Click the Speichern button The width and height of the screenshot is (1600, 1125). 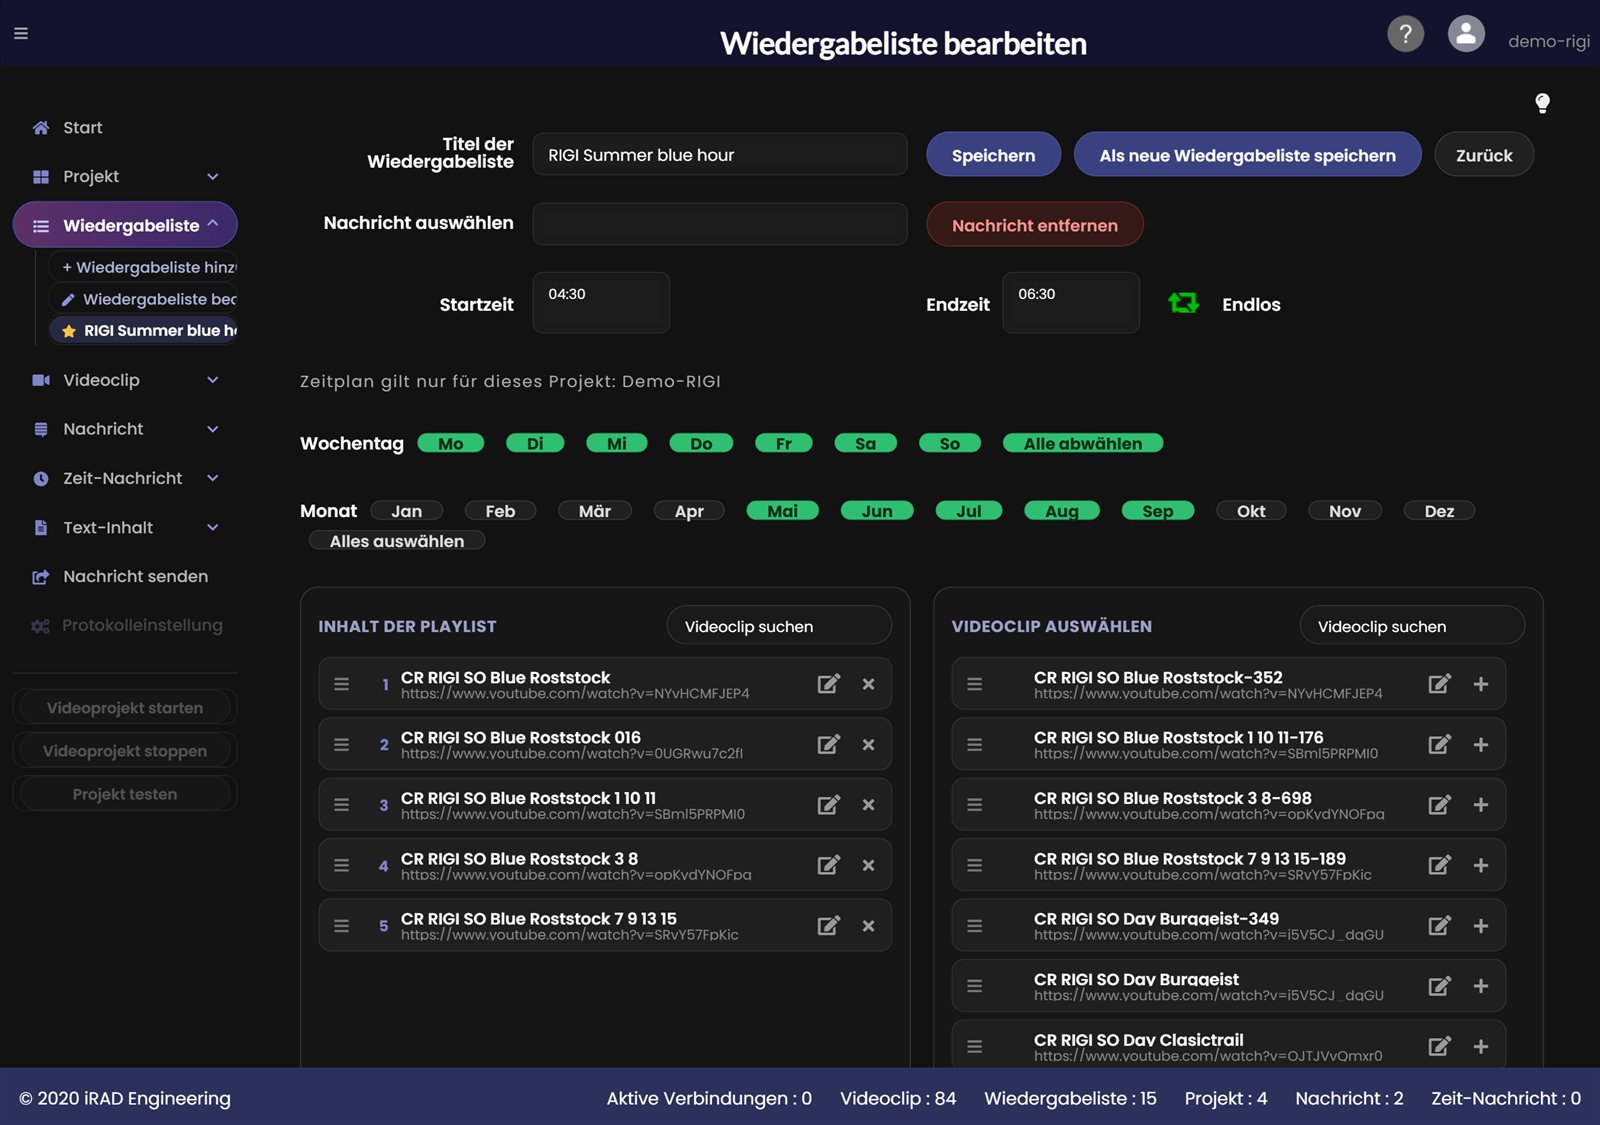coord(993,155)
